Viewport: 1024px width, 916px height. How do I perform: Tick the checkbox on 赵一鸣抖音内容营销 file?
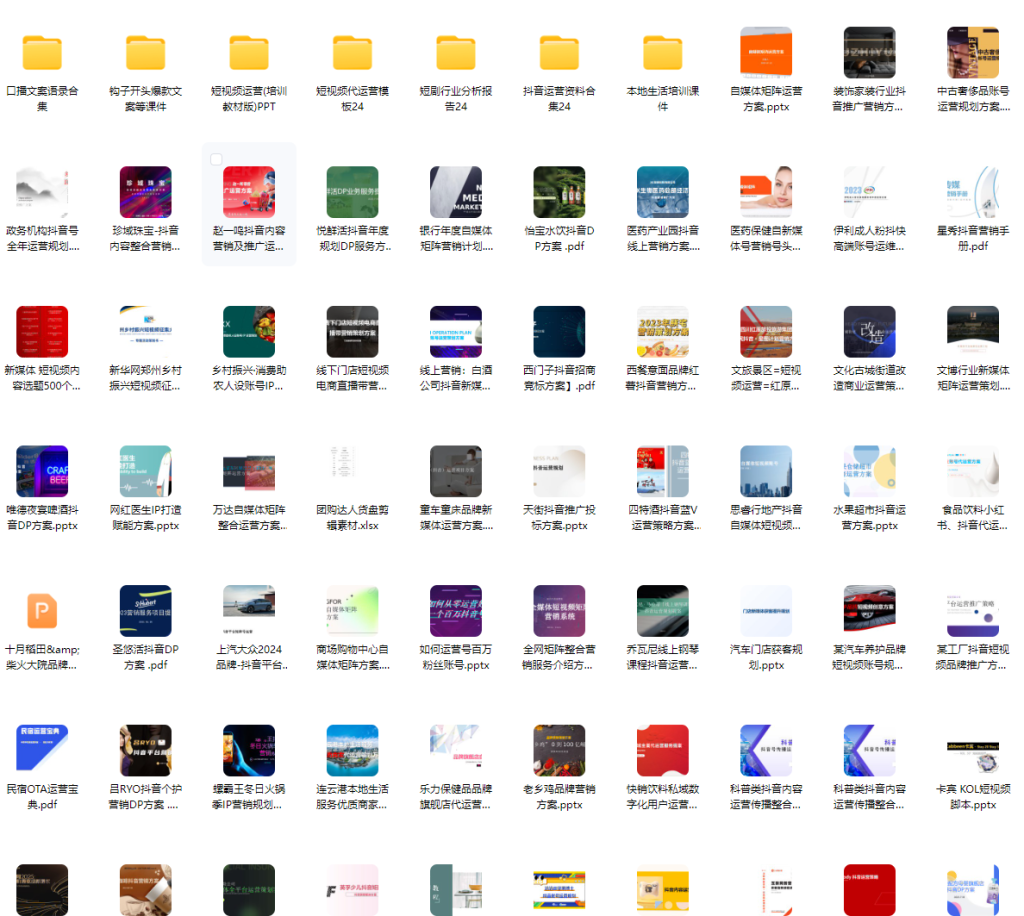(x=217, y=159)
